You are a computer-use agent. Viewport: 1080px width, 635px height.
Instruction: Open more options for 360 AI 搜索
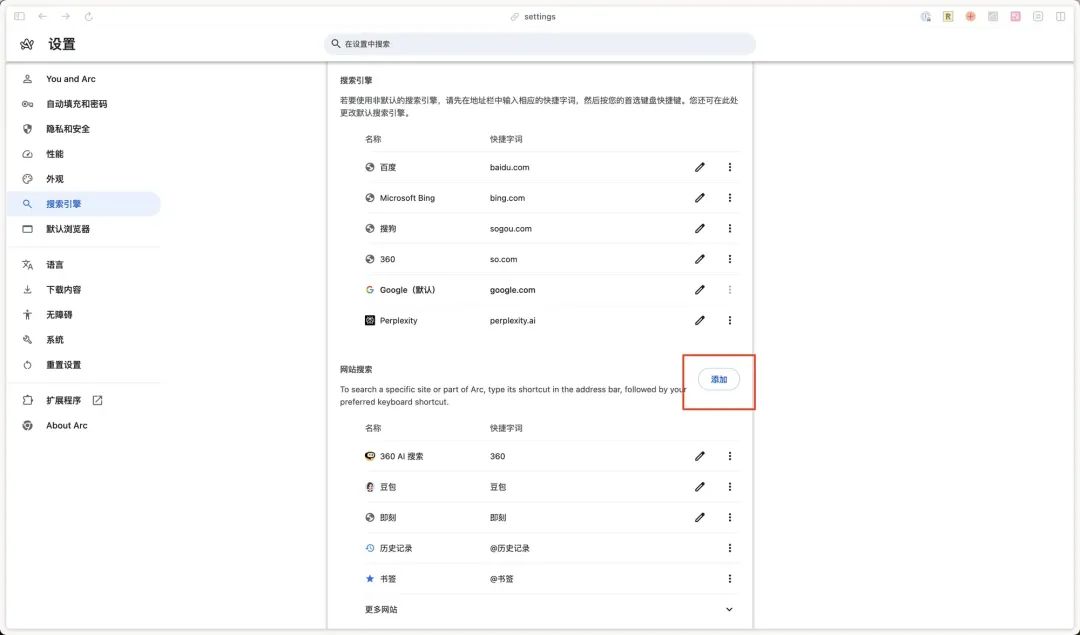pyautogui.click(x=730, y=456)
